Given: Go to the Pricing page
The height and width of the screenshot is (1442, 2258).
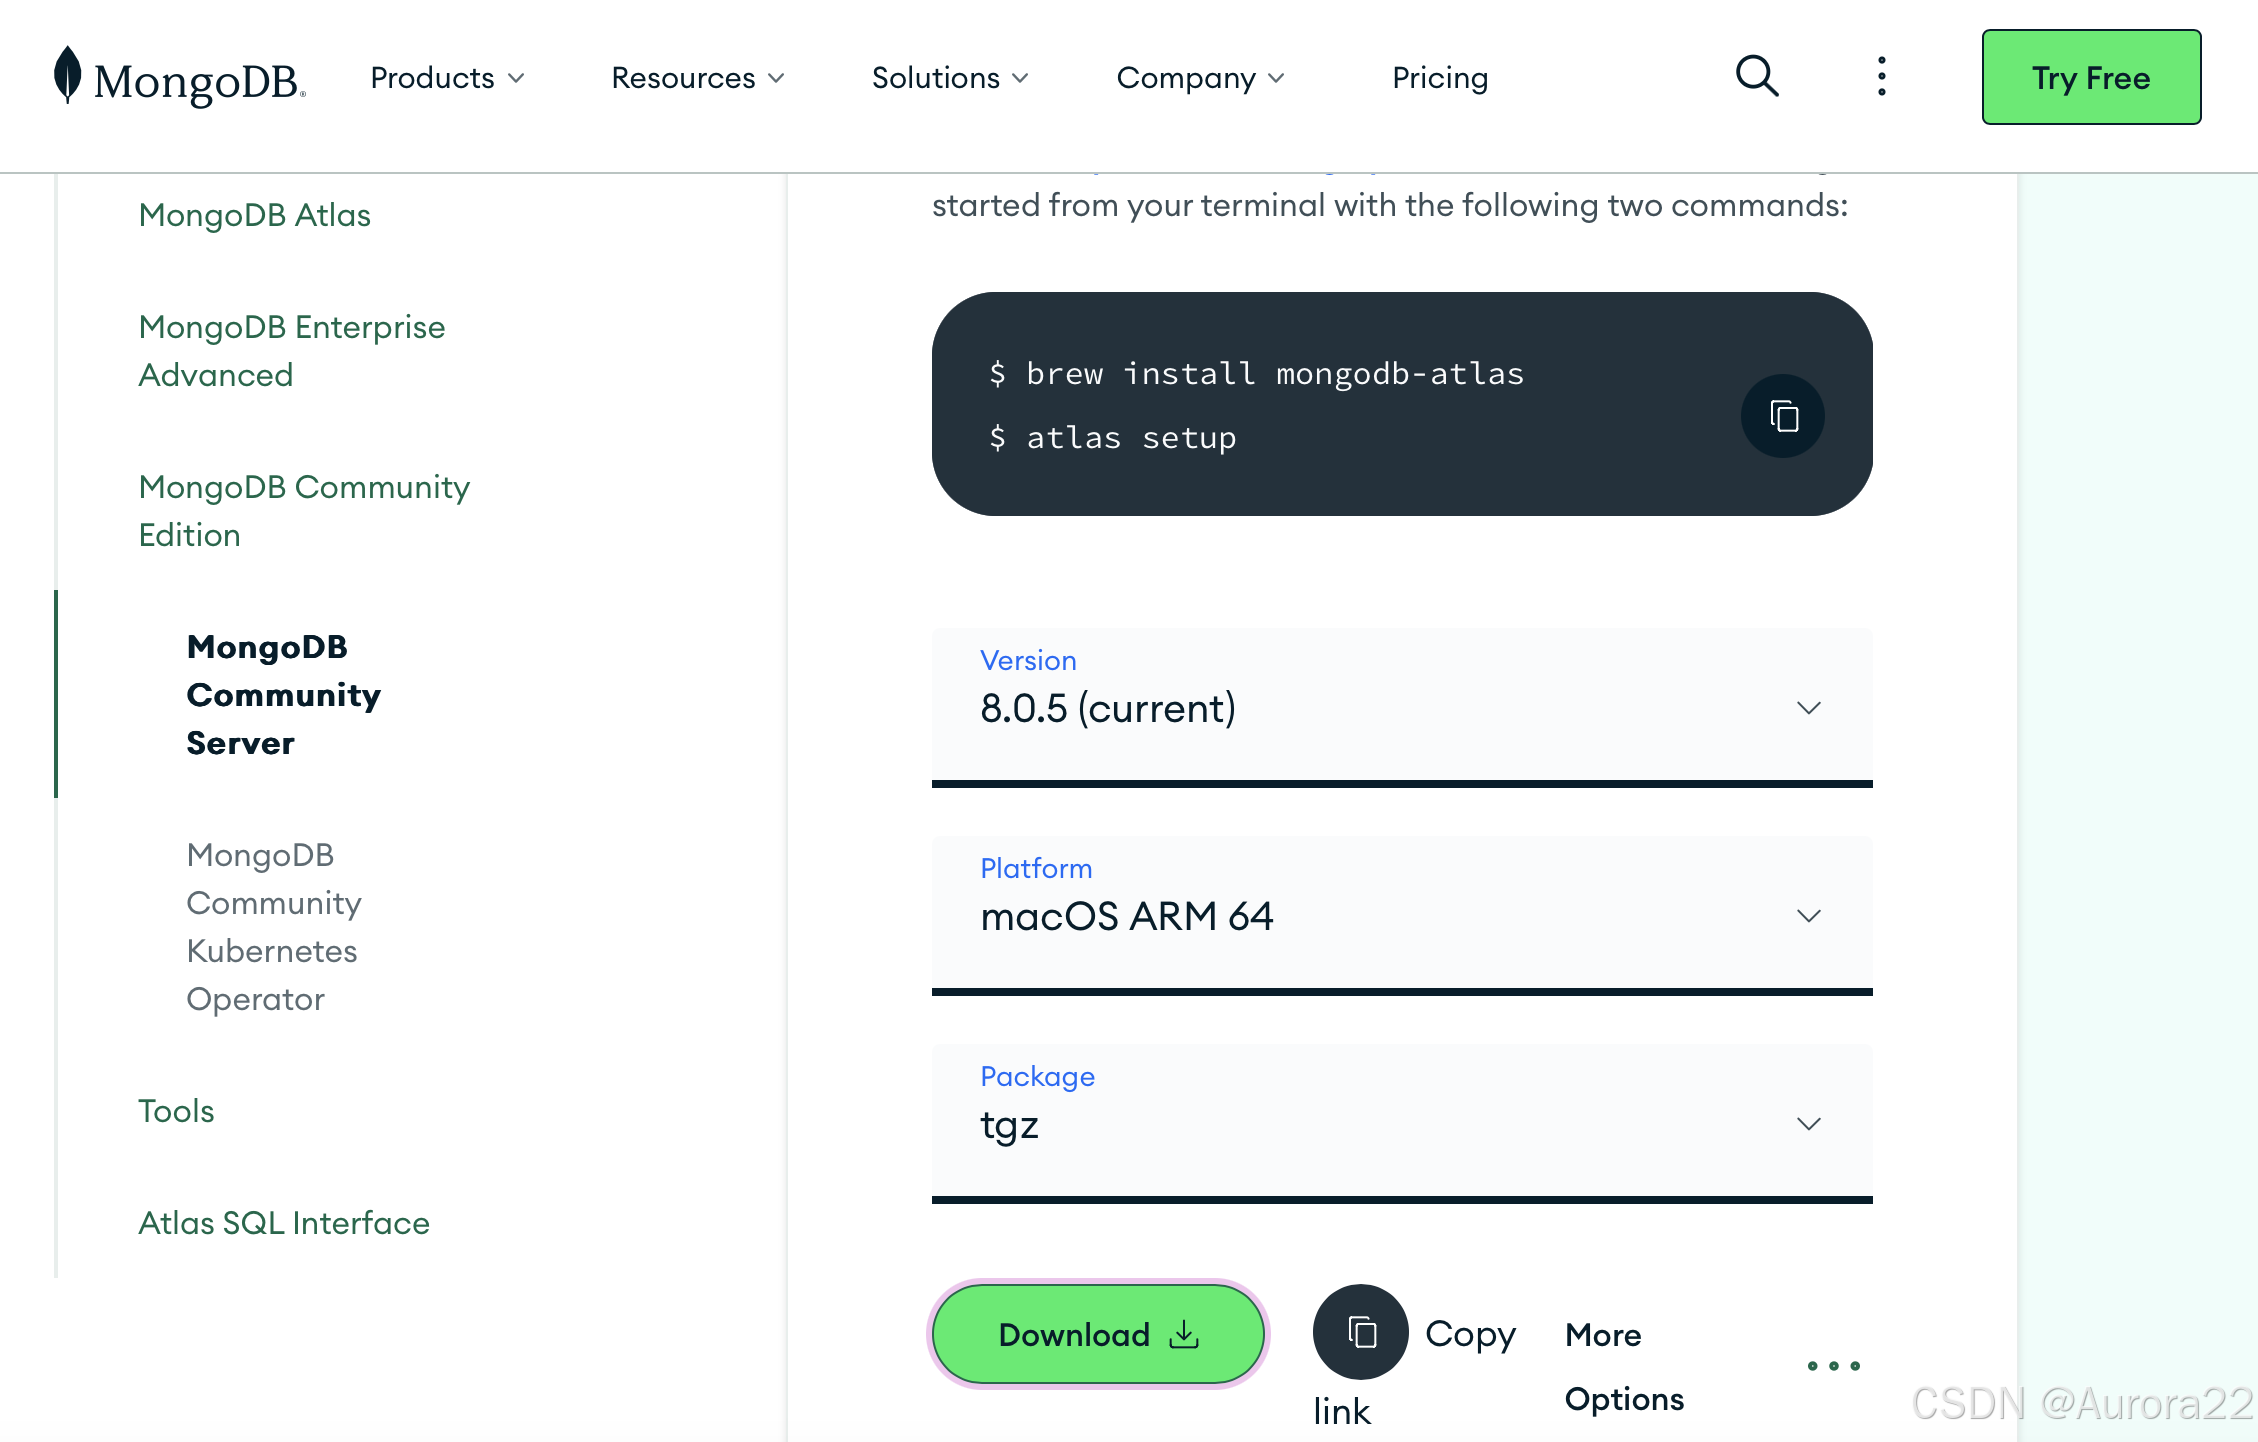Looking at the screenshot, I should pyautogui.click(x=1440, y=78).
